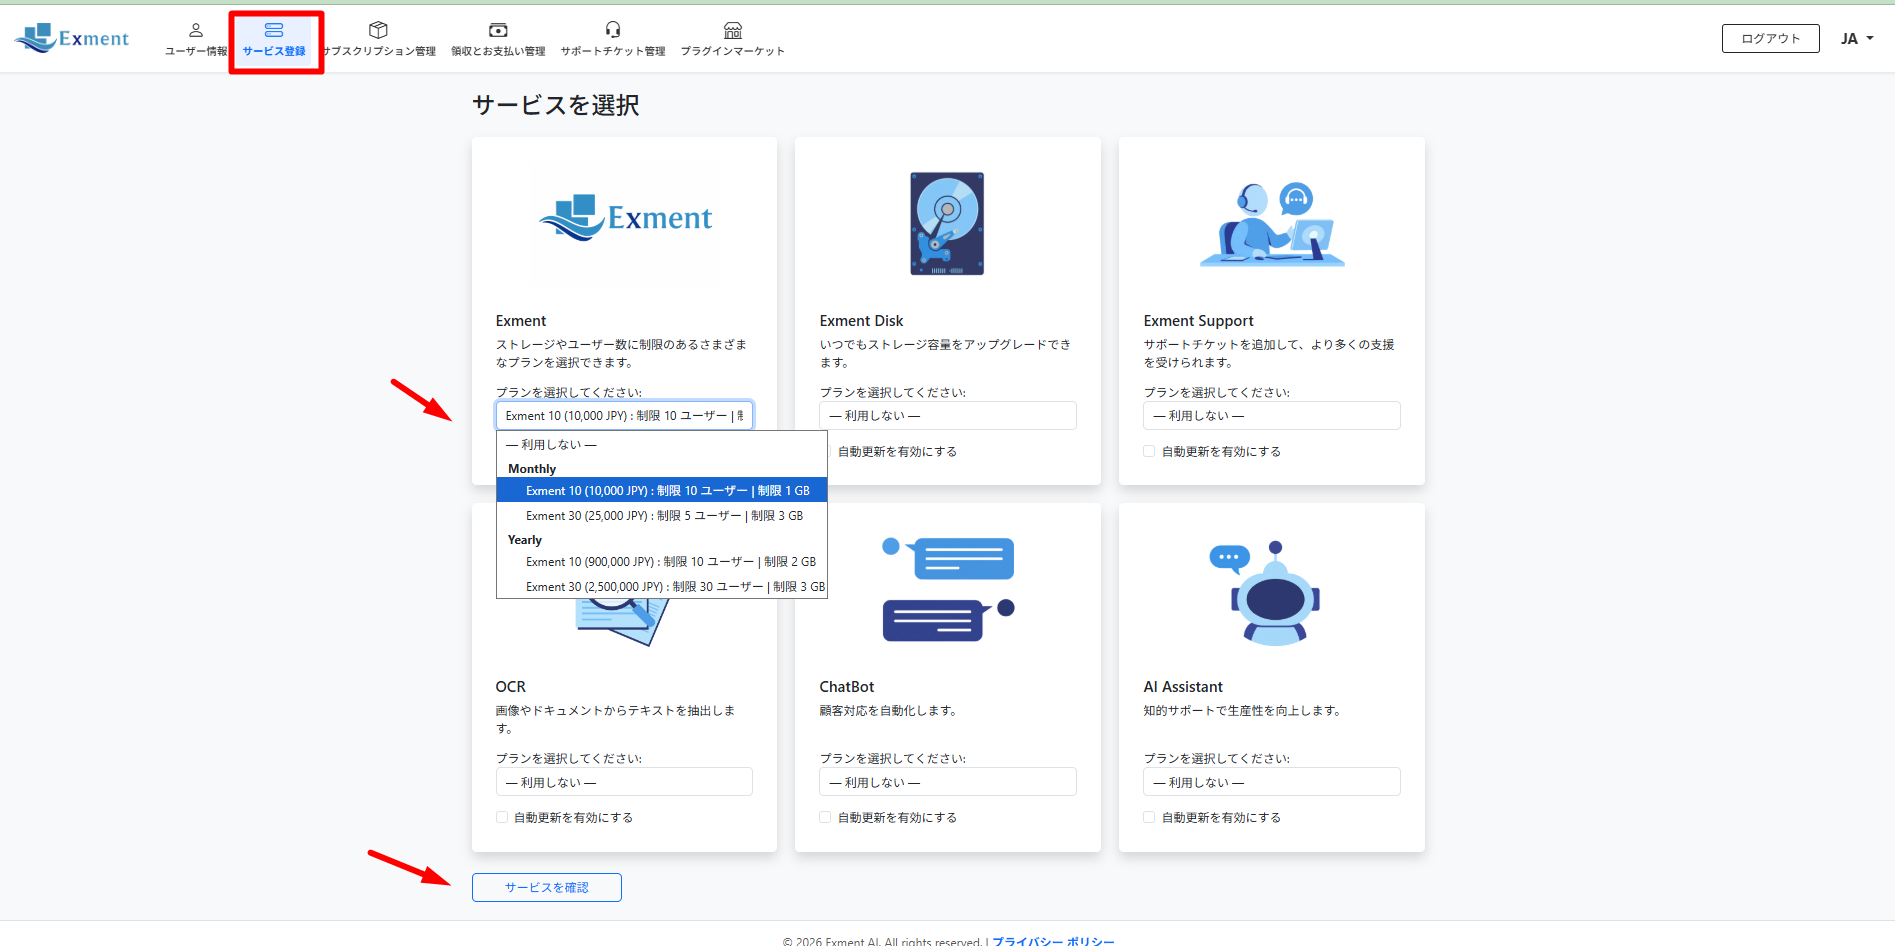This screenshot has width=1895, height=946.
Task: Click the Exment logo in the header
Action: (72, 38)
